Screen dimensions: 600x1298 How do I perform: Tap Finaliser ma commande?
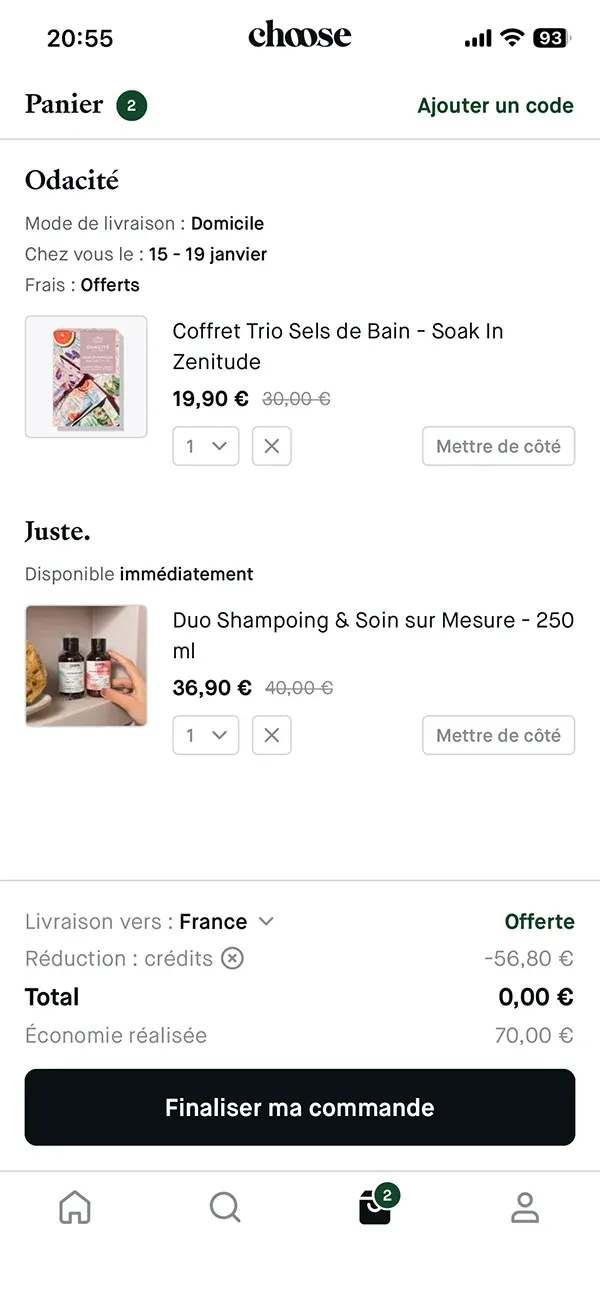[x=299, y=1107]
